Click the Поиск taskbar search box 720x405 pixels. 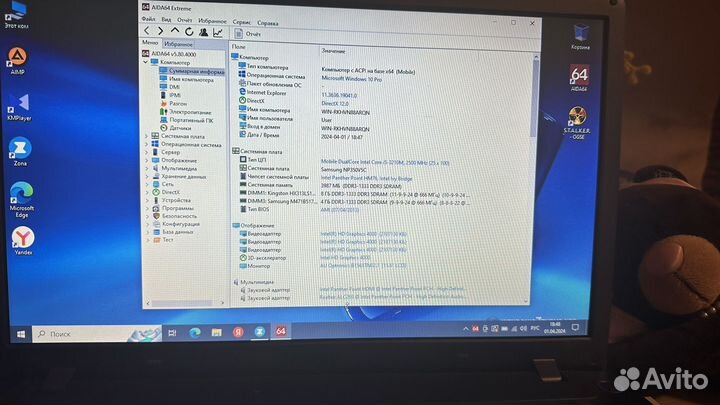coord(97,334)
